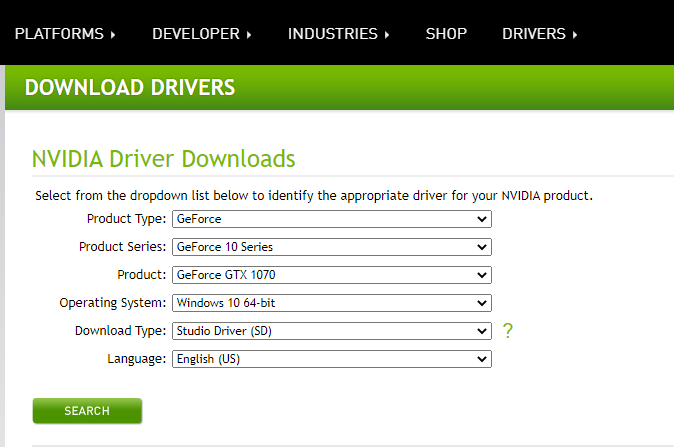The image size is (674, 447).
Task: Click the green question mark help icon
Action: coord(508,331)
